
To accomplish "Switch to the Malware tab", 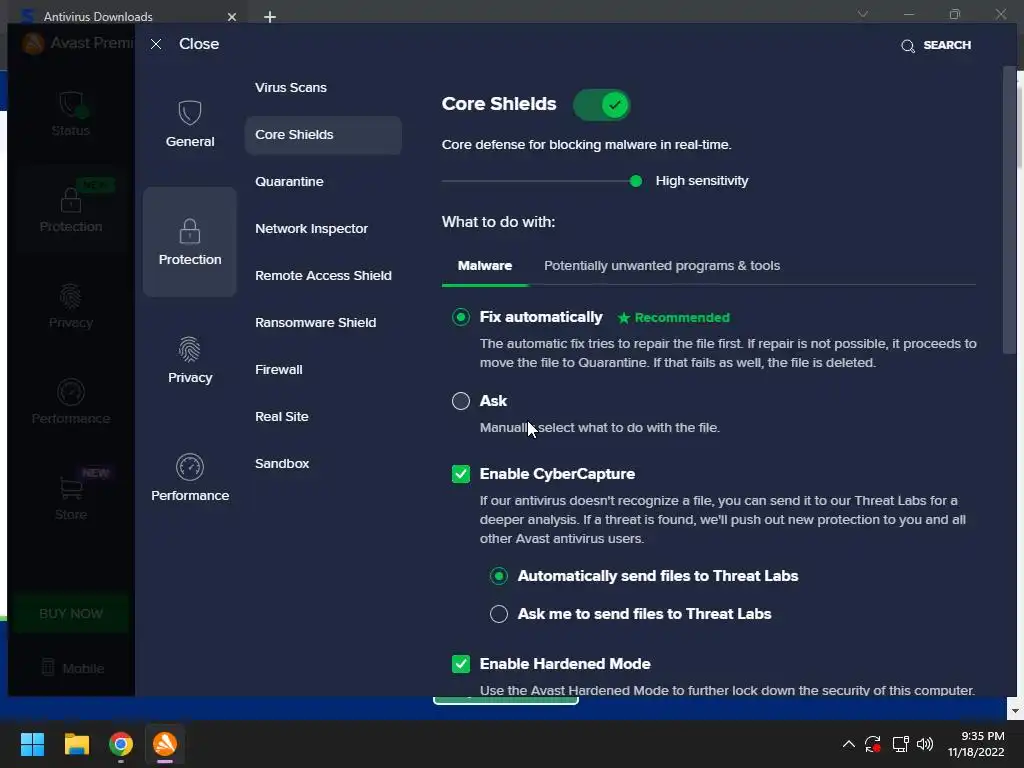I will pos(485,266).
